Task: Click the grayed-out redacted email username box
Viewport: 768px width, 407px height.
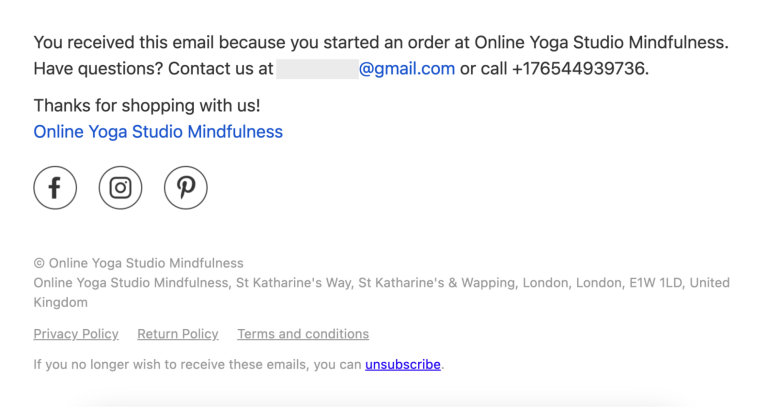Action: 316,69
